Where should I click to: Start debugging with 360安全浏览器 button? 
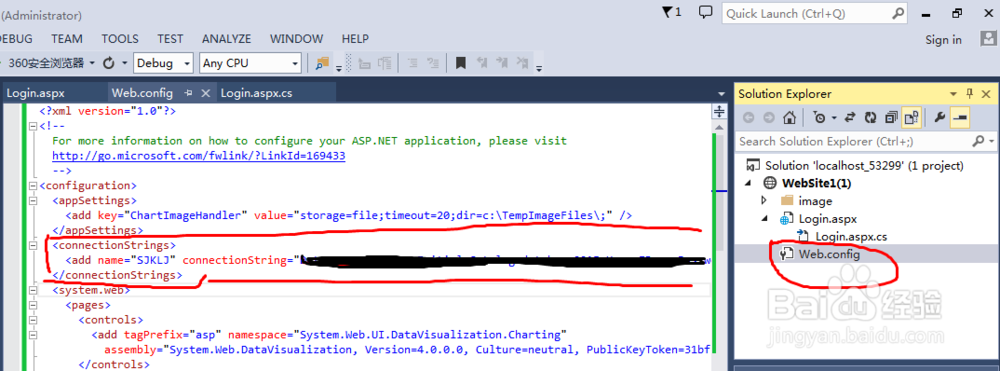46,63
